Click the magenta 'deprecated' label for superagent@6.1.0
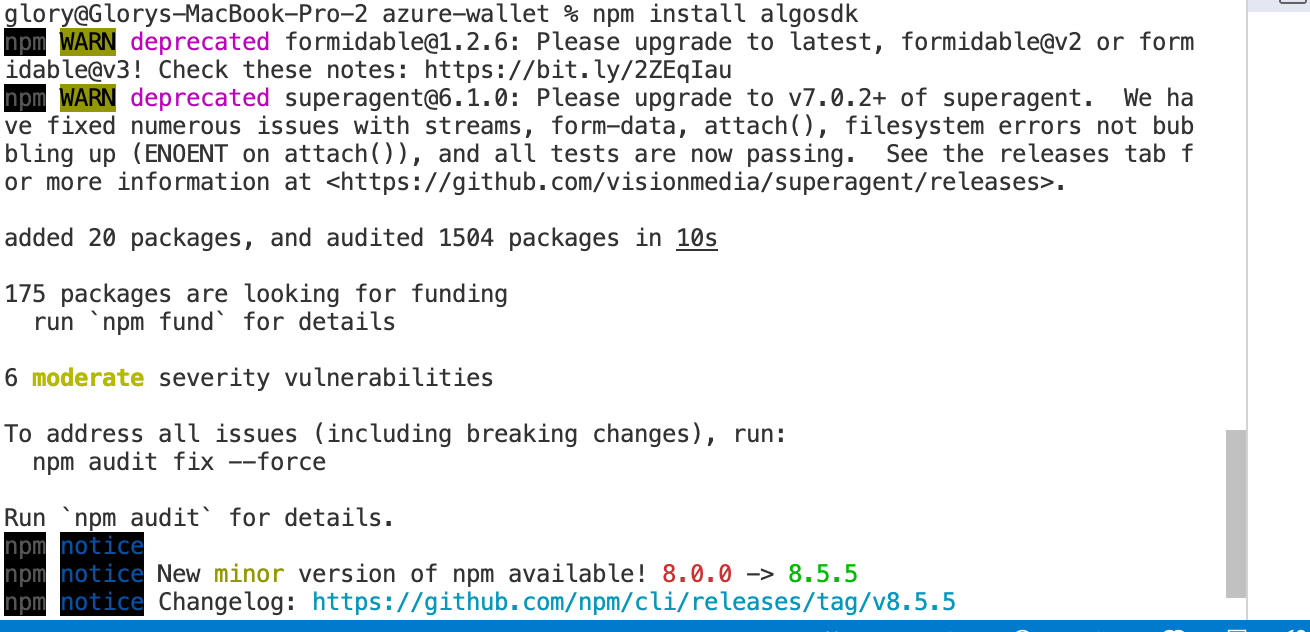 199,98
